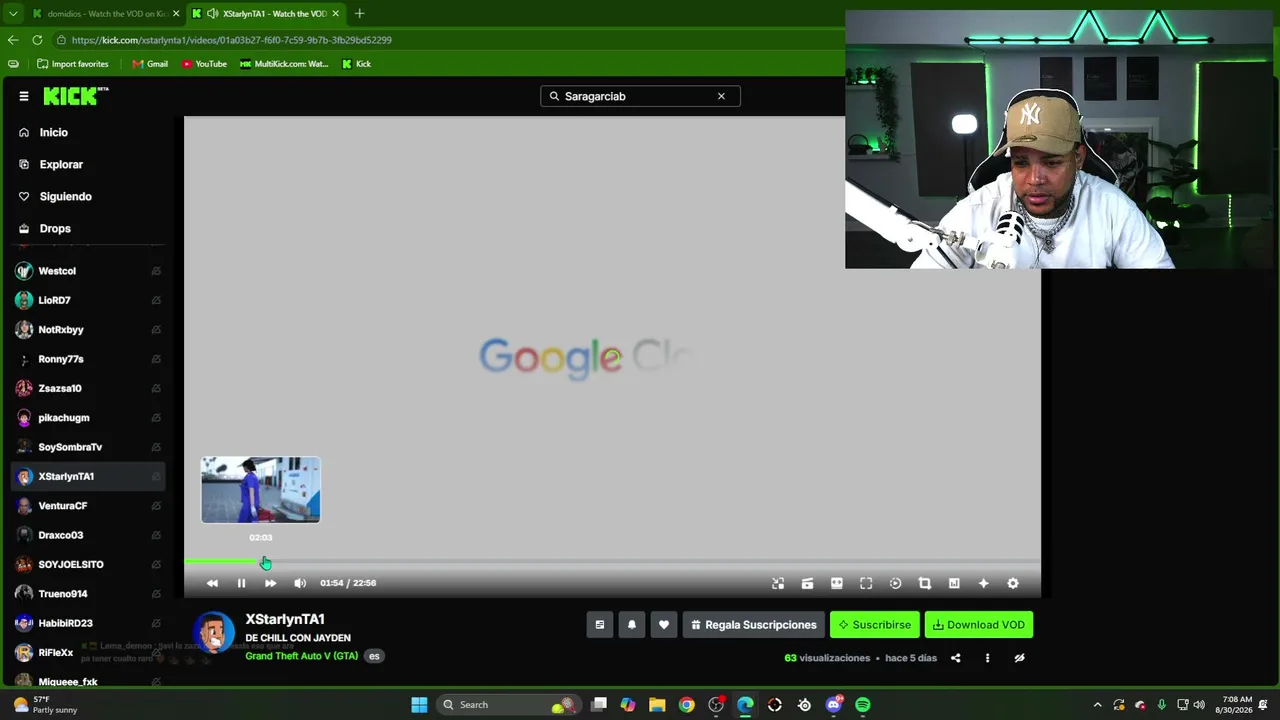
Task: Open Drops in the sidebar
Action: 55,228
